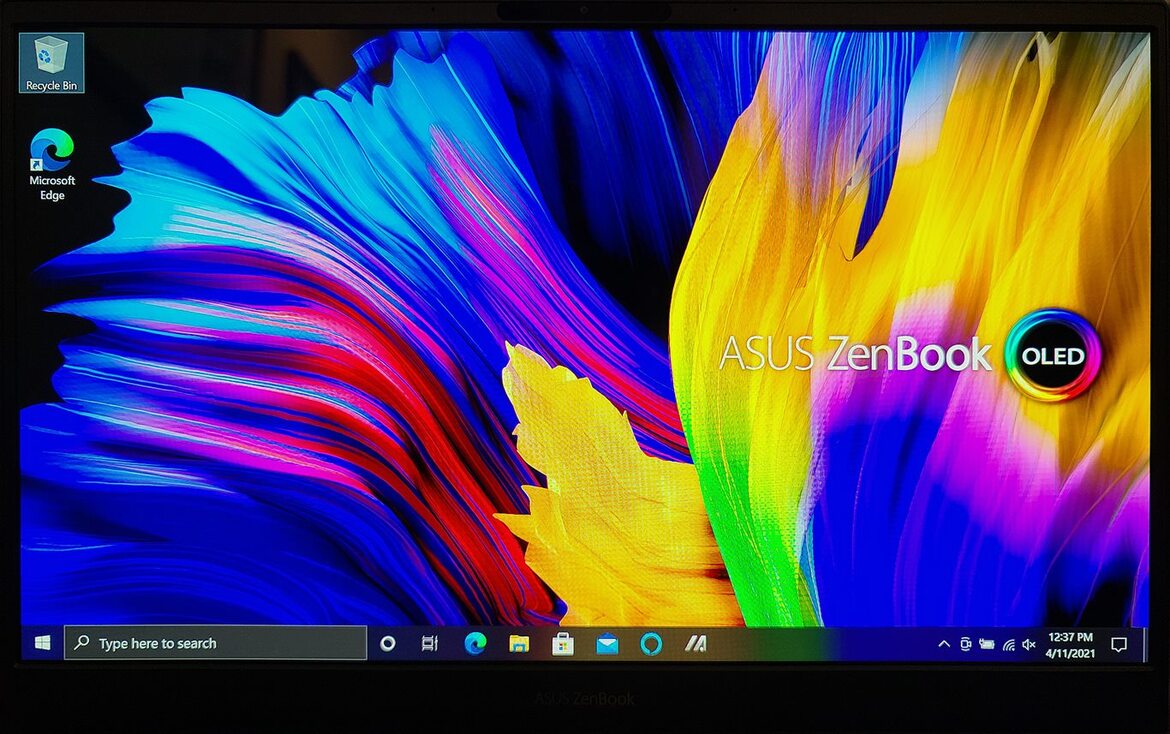Open File Explorer from the taskbar

(519, 643)
